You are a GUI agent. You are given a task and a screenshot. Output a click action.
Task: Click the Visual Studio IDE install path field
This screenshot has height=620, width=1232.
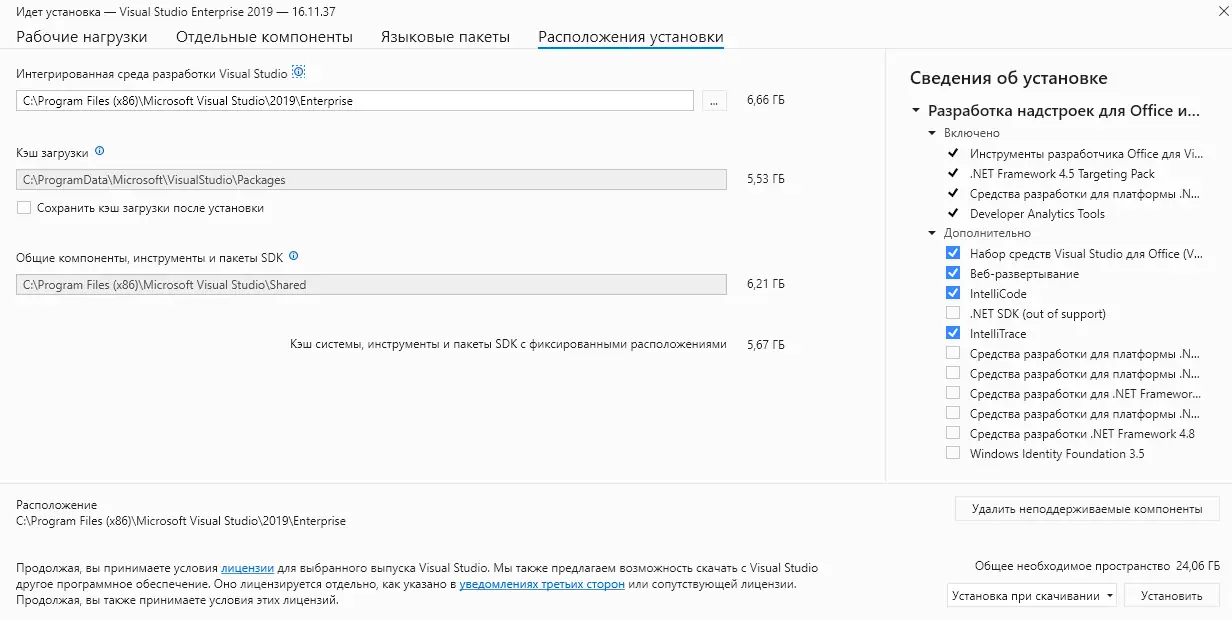point(354,101)
